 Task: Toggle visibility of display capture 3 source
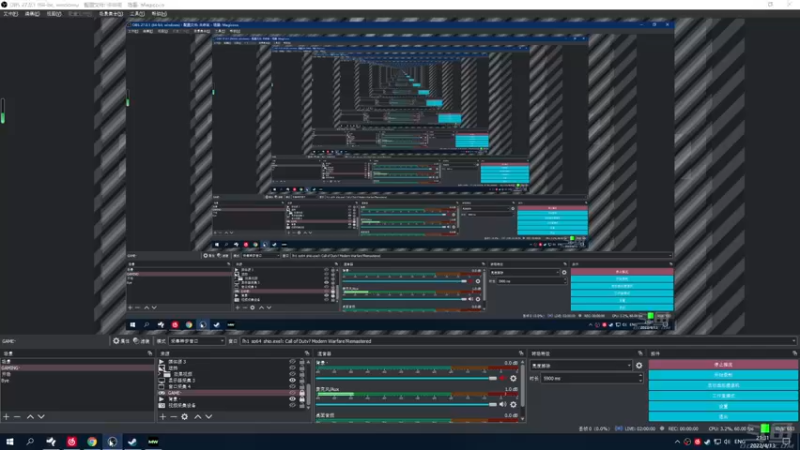292,380
